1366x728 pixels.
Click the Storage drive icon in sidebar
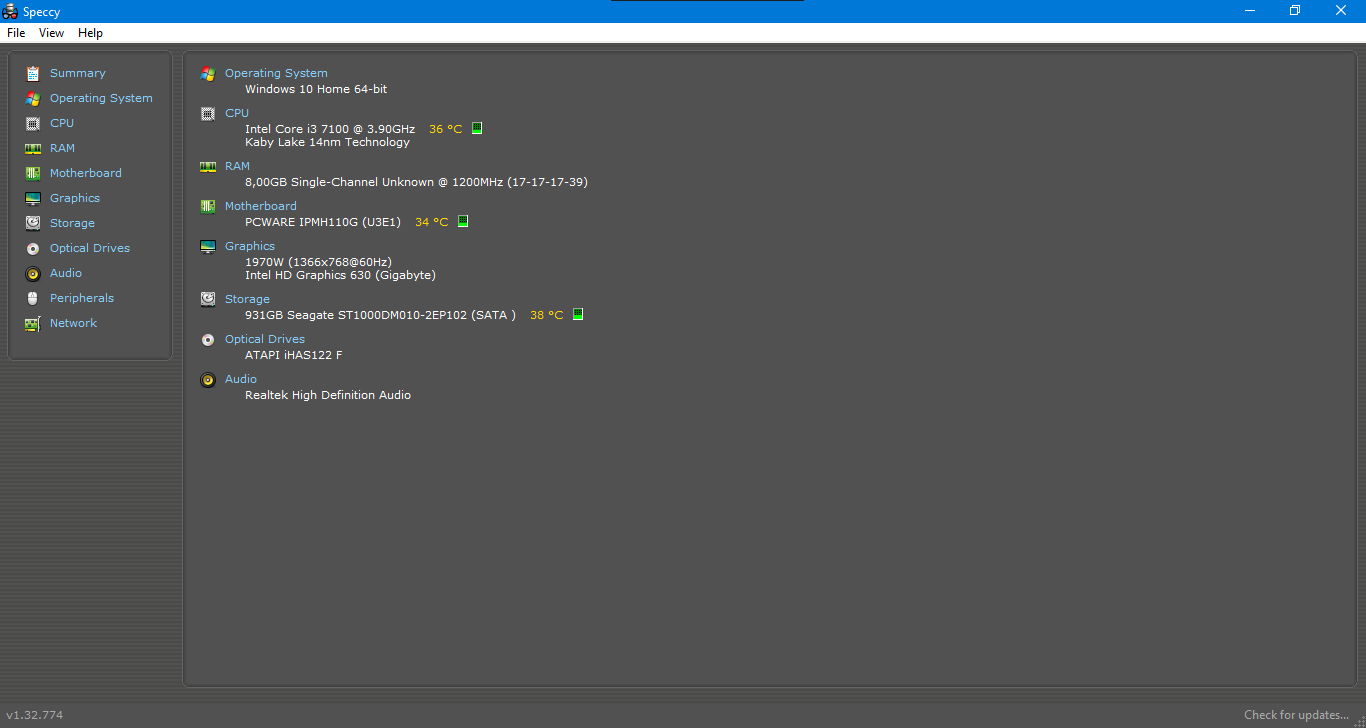33,223
